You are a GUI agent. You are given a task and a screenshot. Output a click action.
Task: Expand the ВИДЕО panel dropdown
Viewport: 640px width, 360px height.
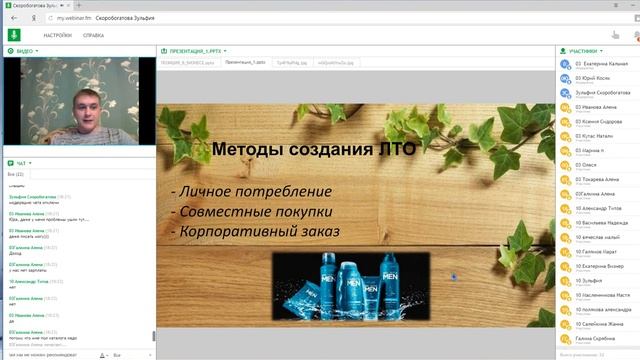(x=37, y=51)
